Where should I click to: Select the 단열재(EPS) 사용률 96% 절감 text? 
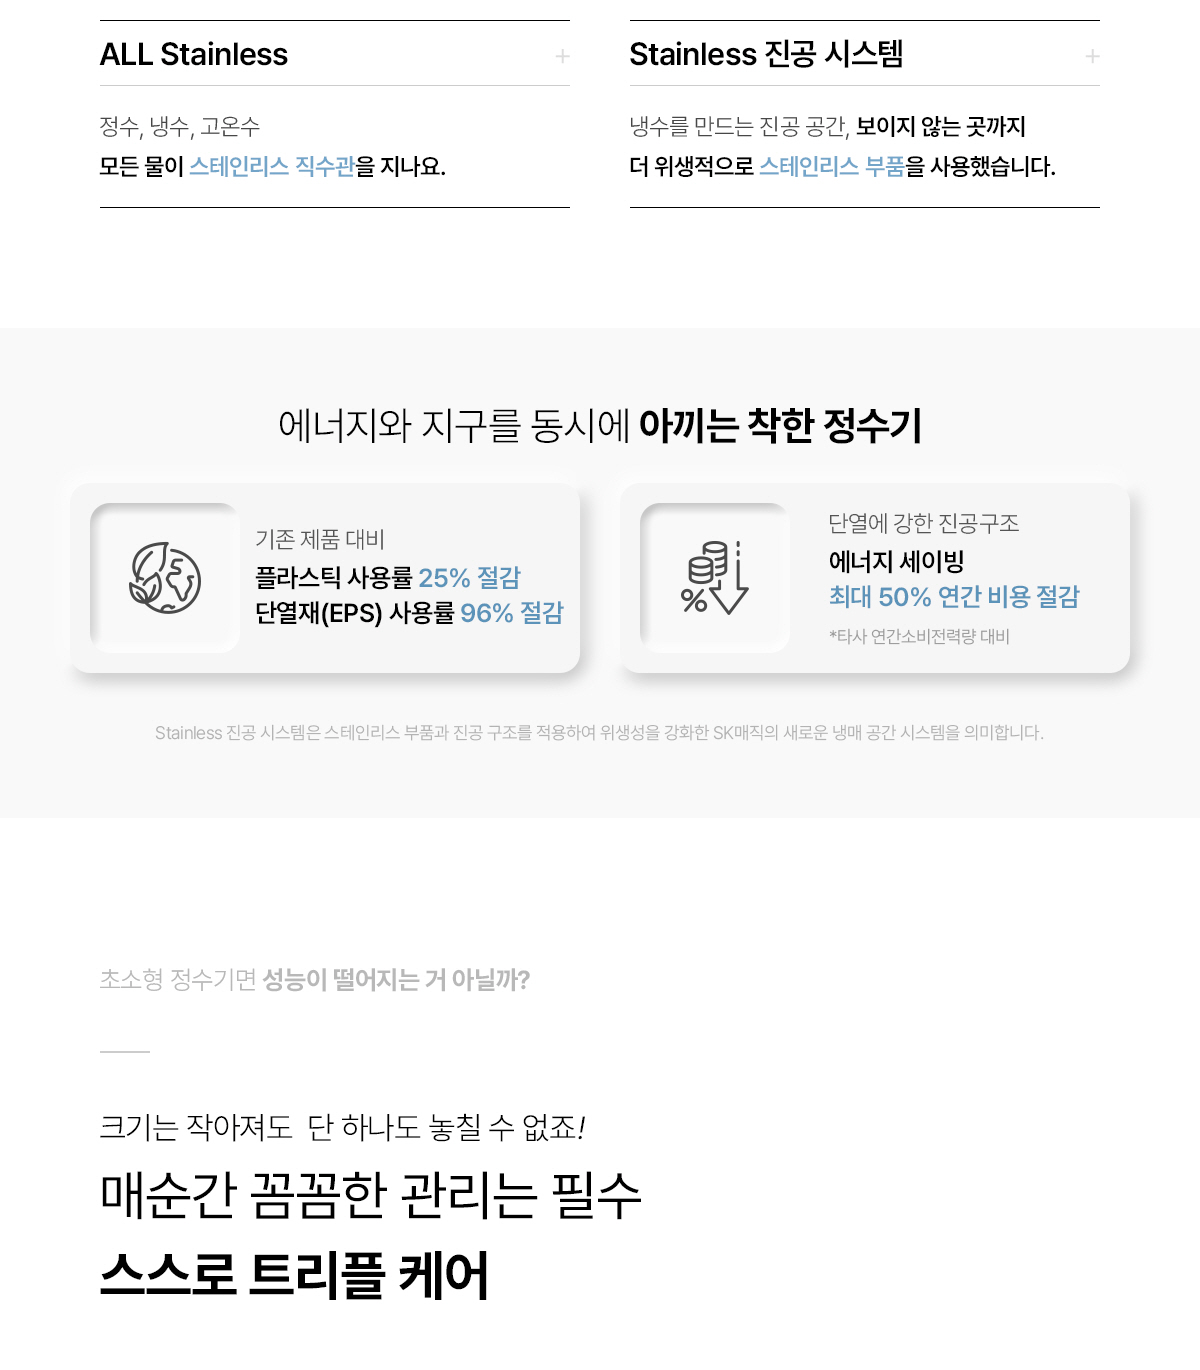coord(409,612)
